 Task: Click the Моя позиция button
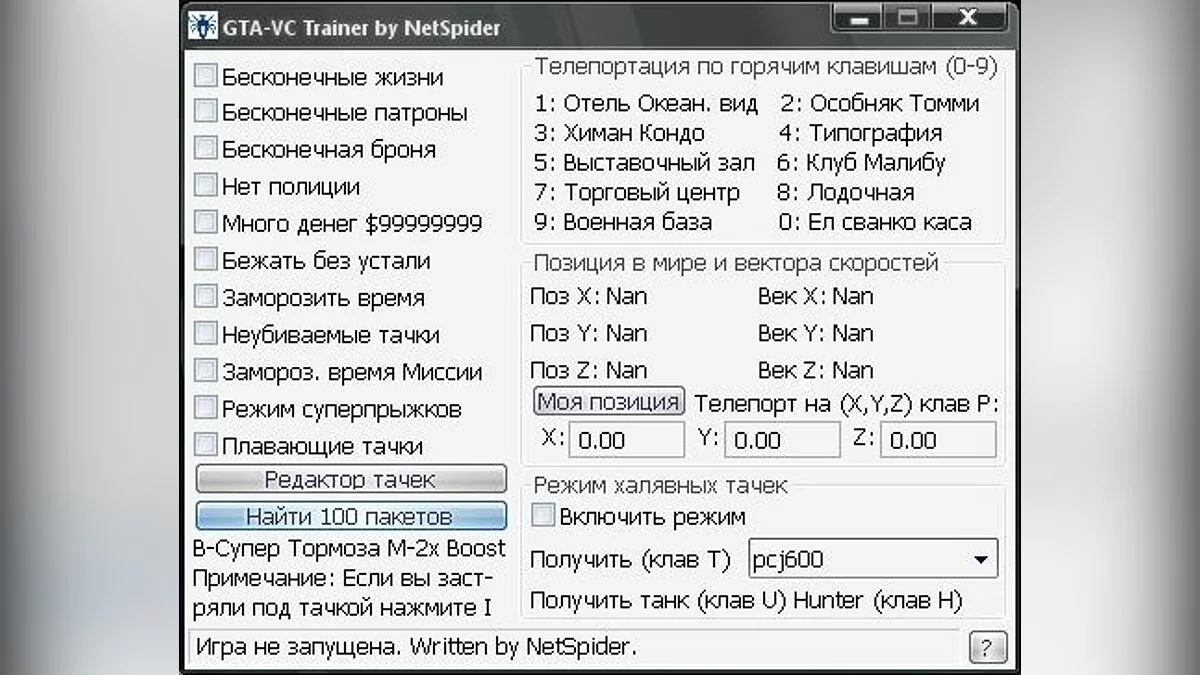[609, 402]
